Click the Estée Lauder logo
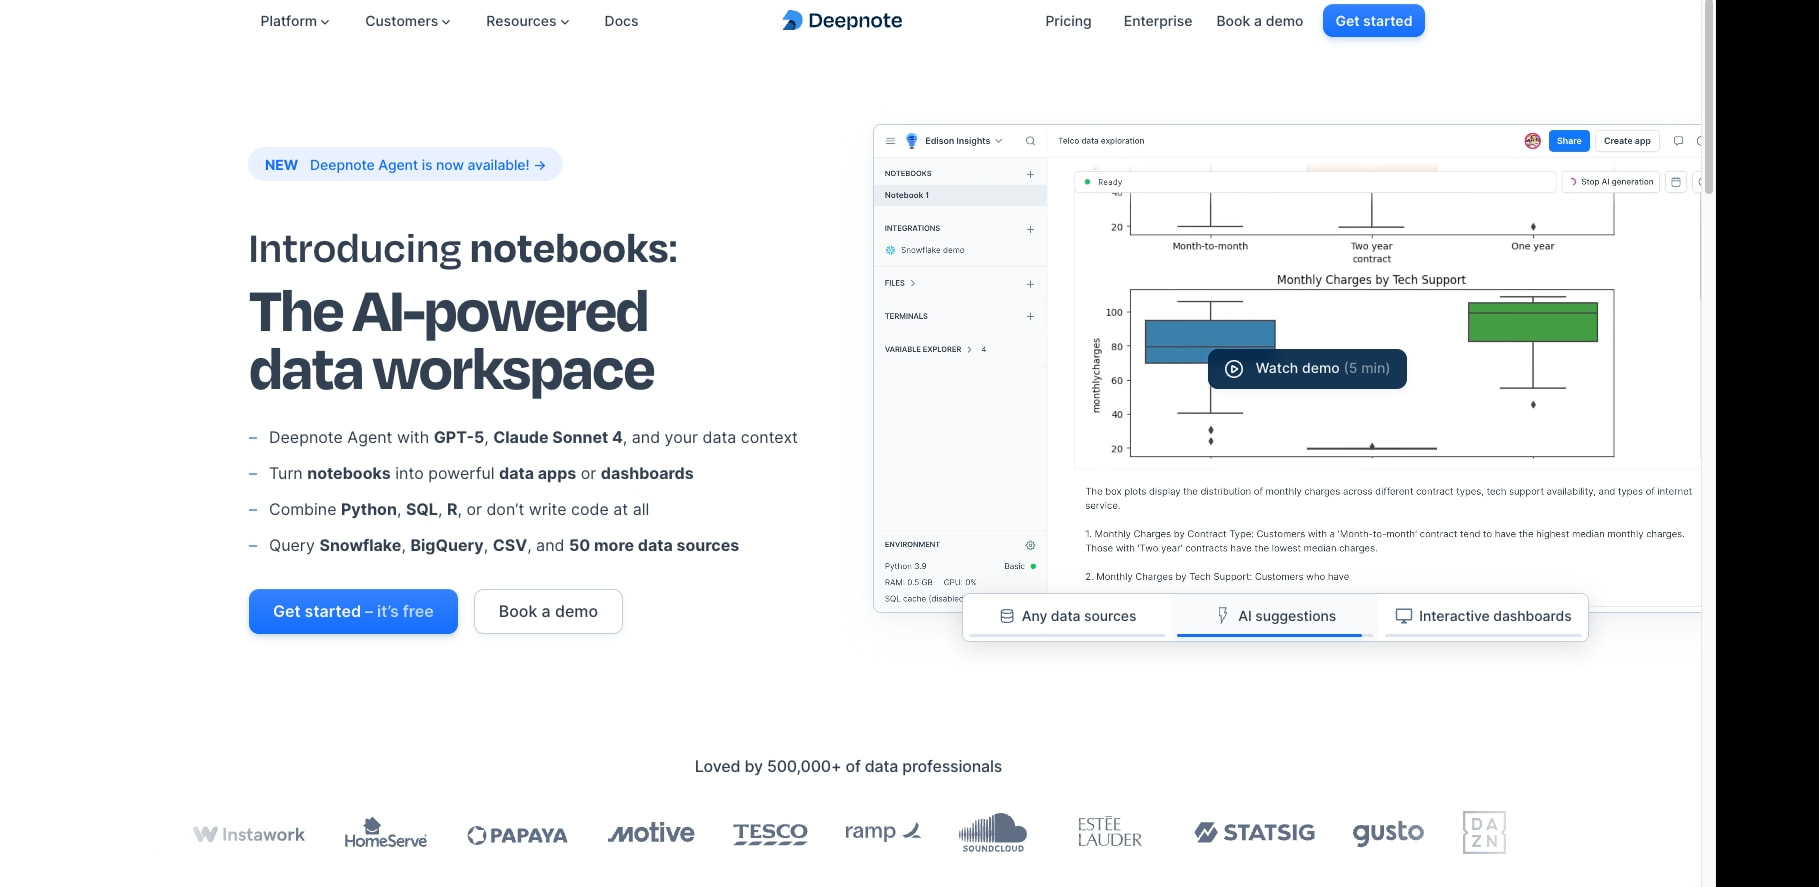The image size is (1819, 887). [1109, 832]
